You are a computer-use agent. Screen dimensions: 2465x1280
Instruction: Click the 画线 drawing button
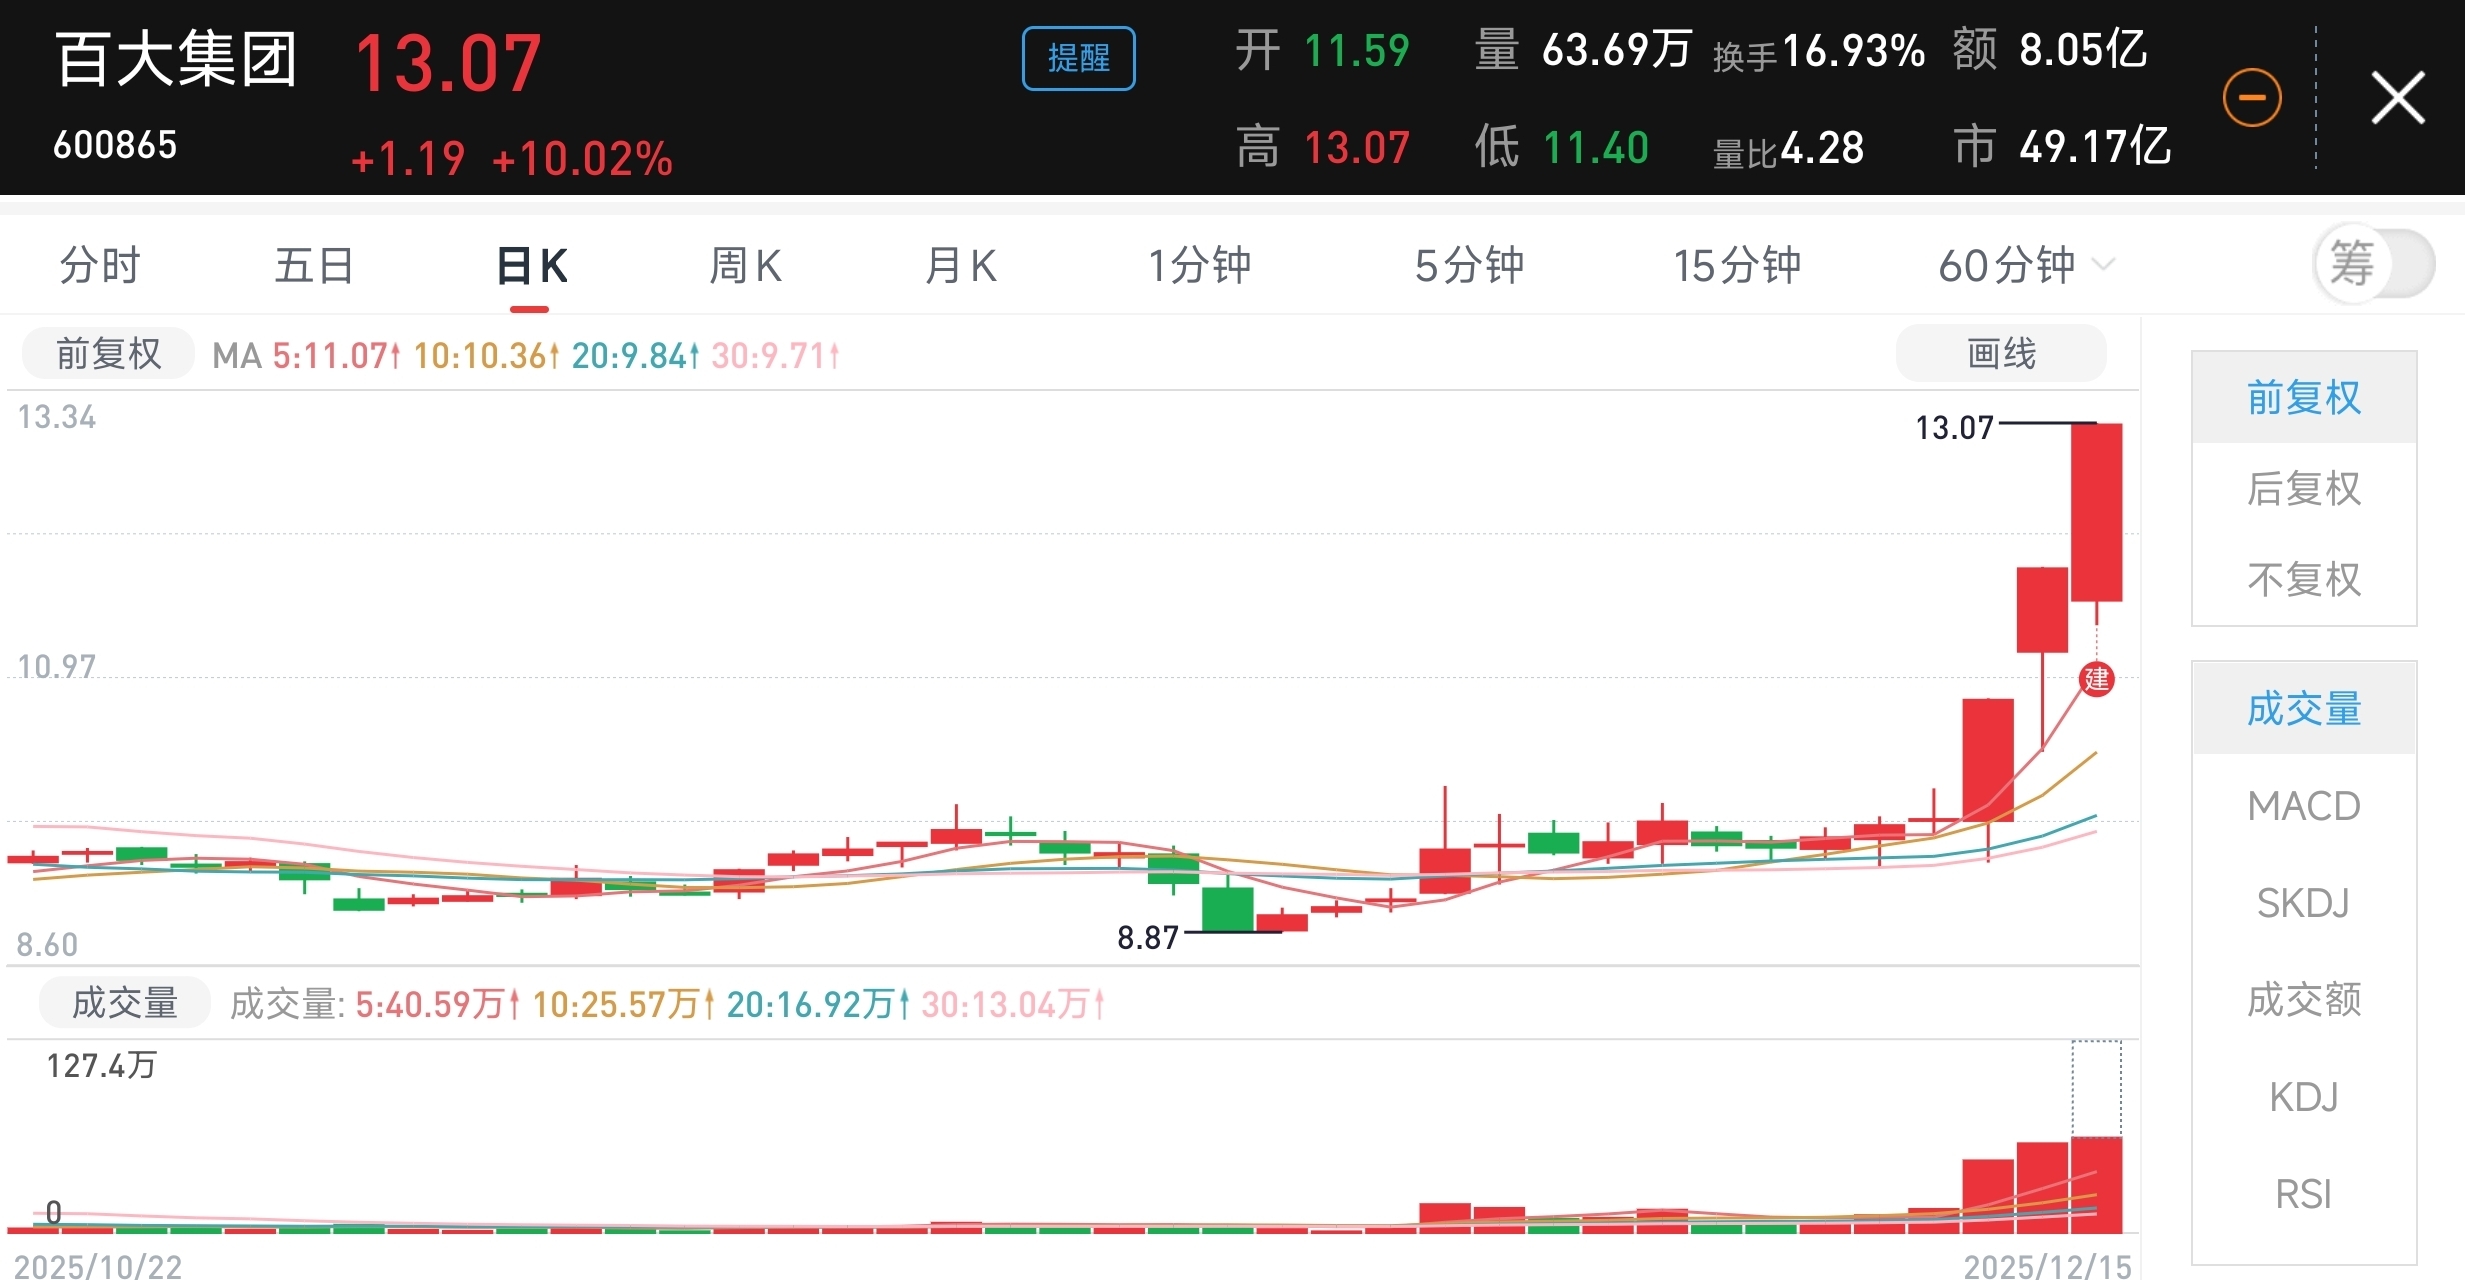pos(2000,354)
